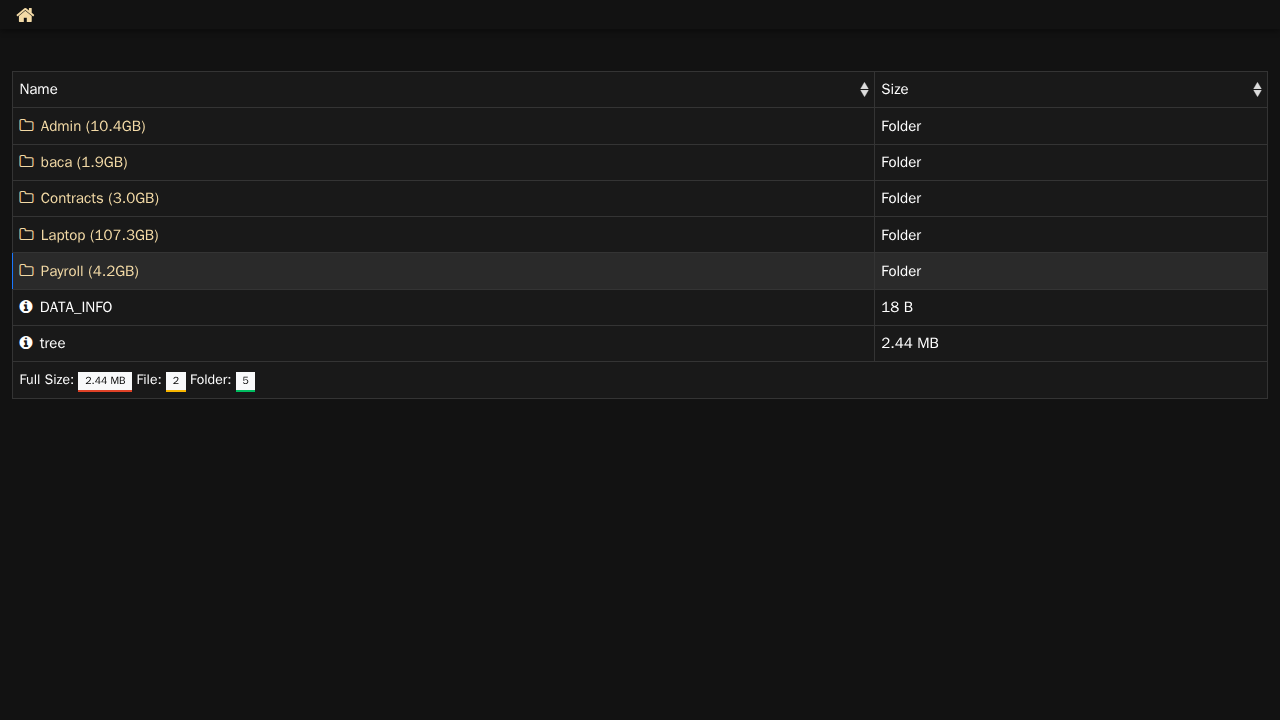
Task: Click the 2.44 MB full size badge
Action: 105,381
